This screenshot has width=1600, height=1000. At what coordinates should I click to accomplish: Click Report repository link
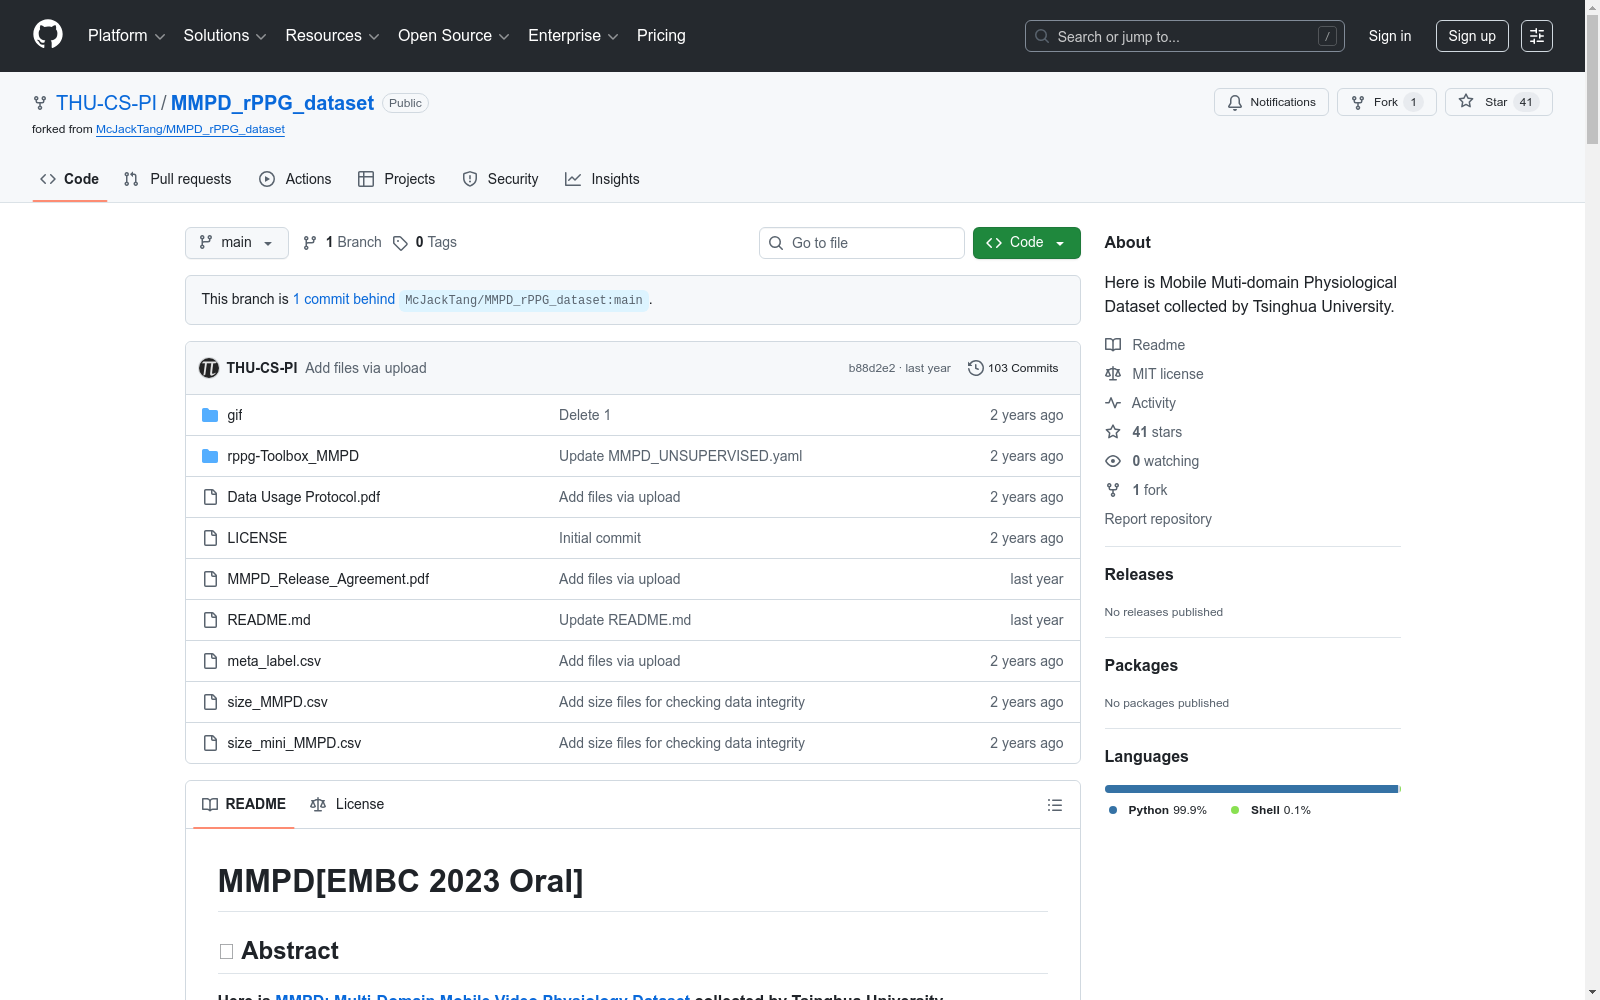1158,519
